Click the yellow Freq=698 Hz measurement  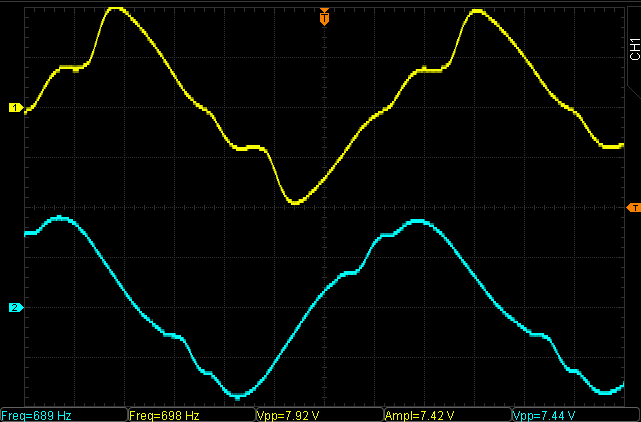(x=192, y=415)
